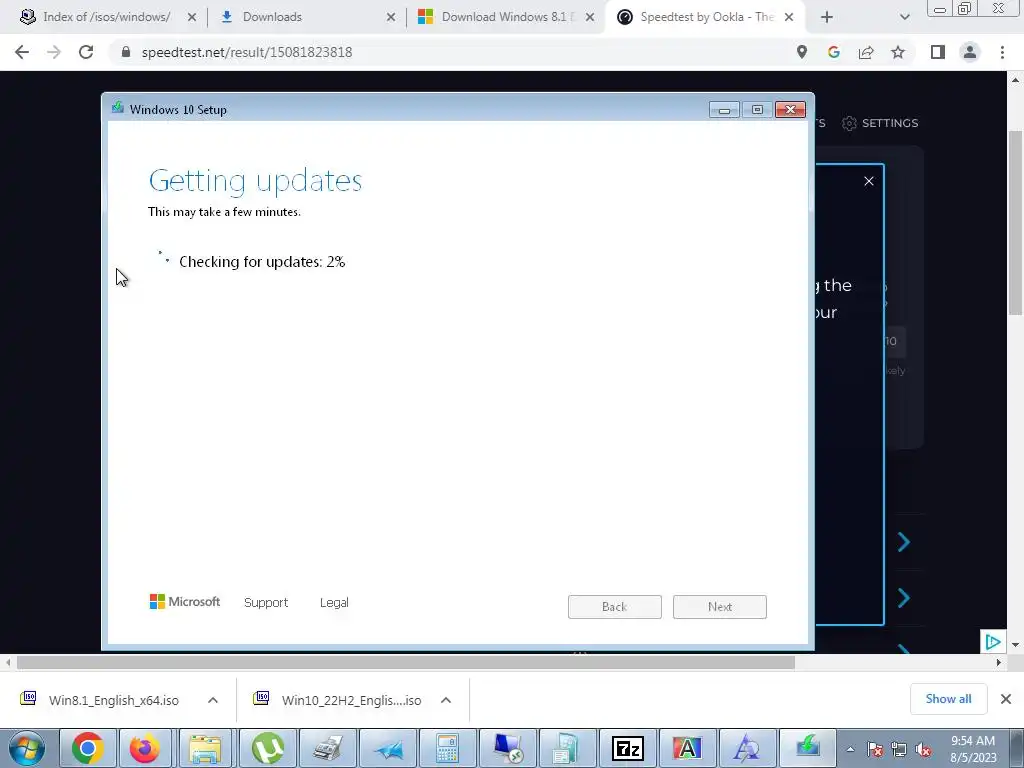Close the downloads bar
Viewport: 1024px width, 768px height.
point(1006,699)
